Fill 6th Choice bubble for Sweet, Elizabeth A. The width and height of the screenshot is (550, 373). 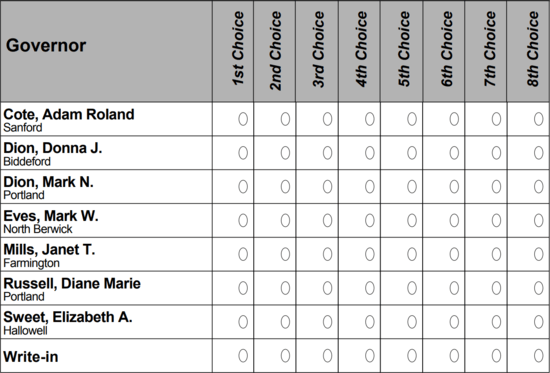coord(454,322)
